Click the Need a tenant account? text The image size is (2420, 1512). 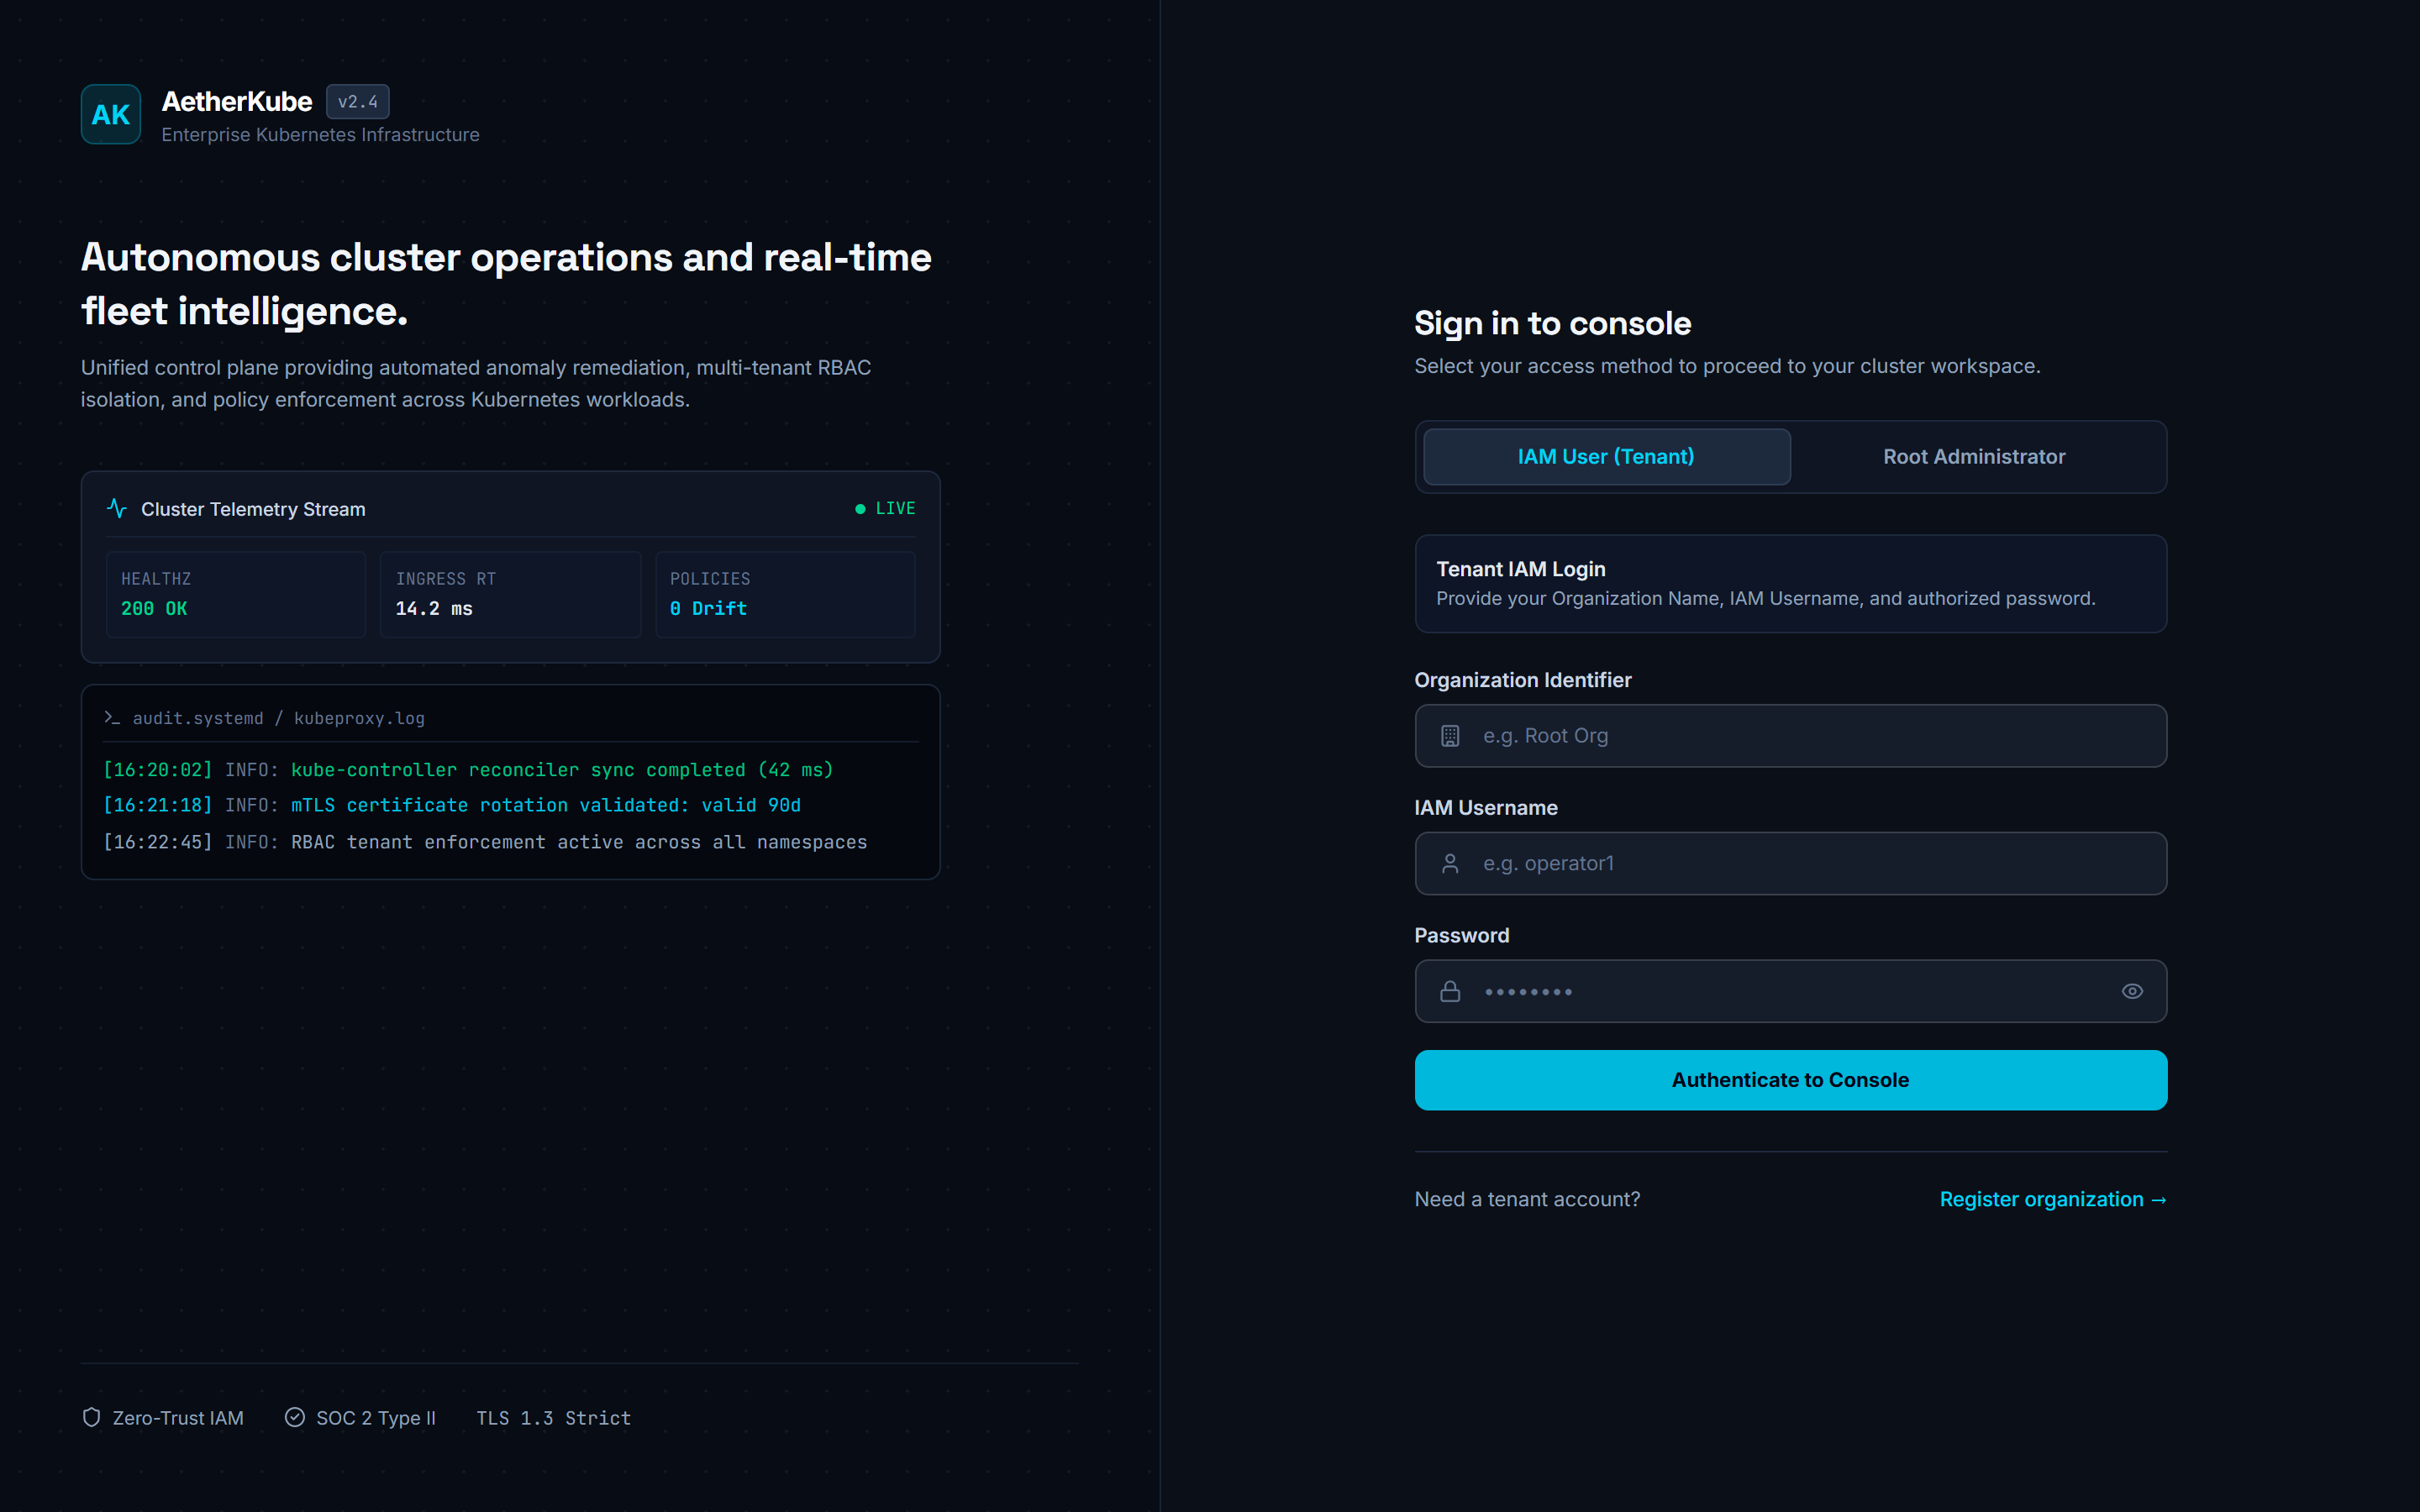1527,1199
